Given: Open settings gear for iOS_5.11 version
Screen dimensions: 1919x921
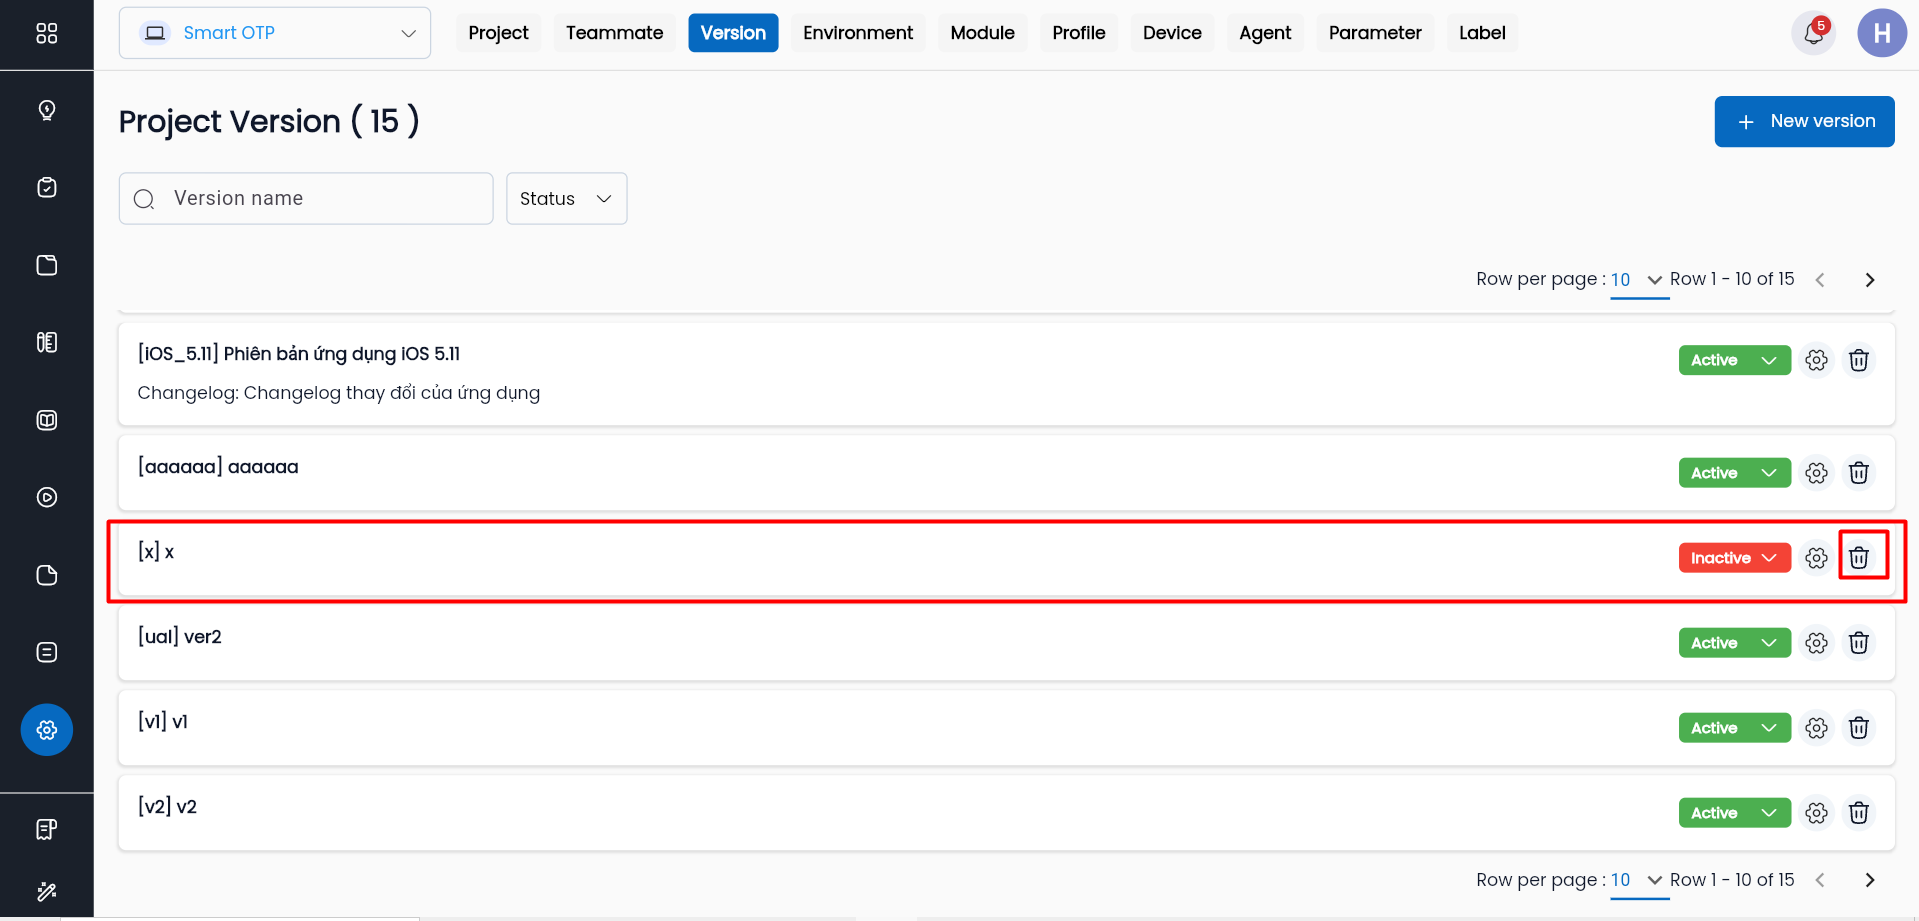Looking at the screenshot, I should 1816,360.
